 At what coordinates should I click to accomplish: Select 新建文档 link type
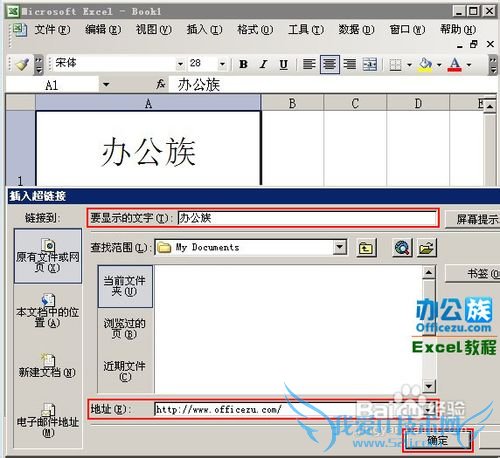48,366
